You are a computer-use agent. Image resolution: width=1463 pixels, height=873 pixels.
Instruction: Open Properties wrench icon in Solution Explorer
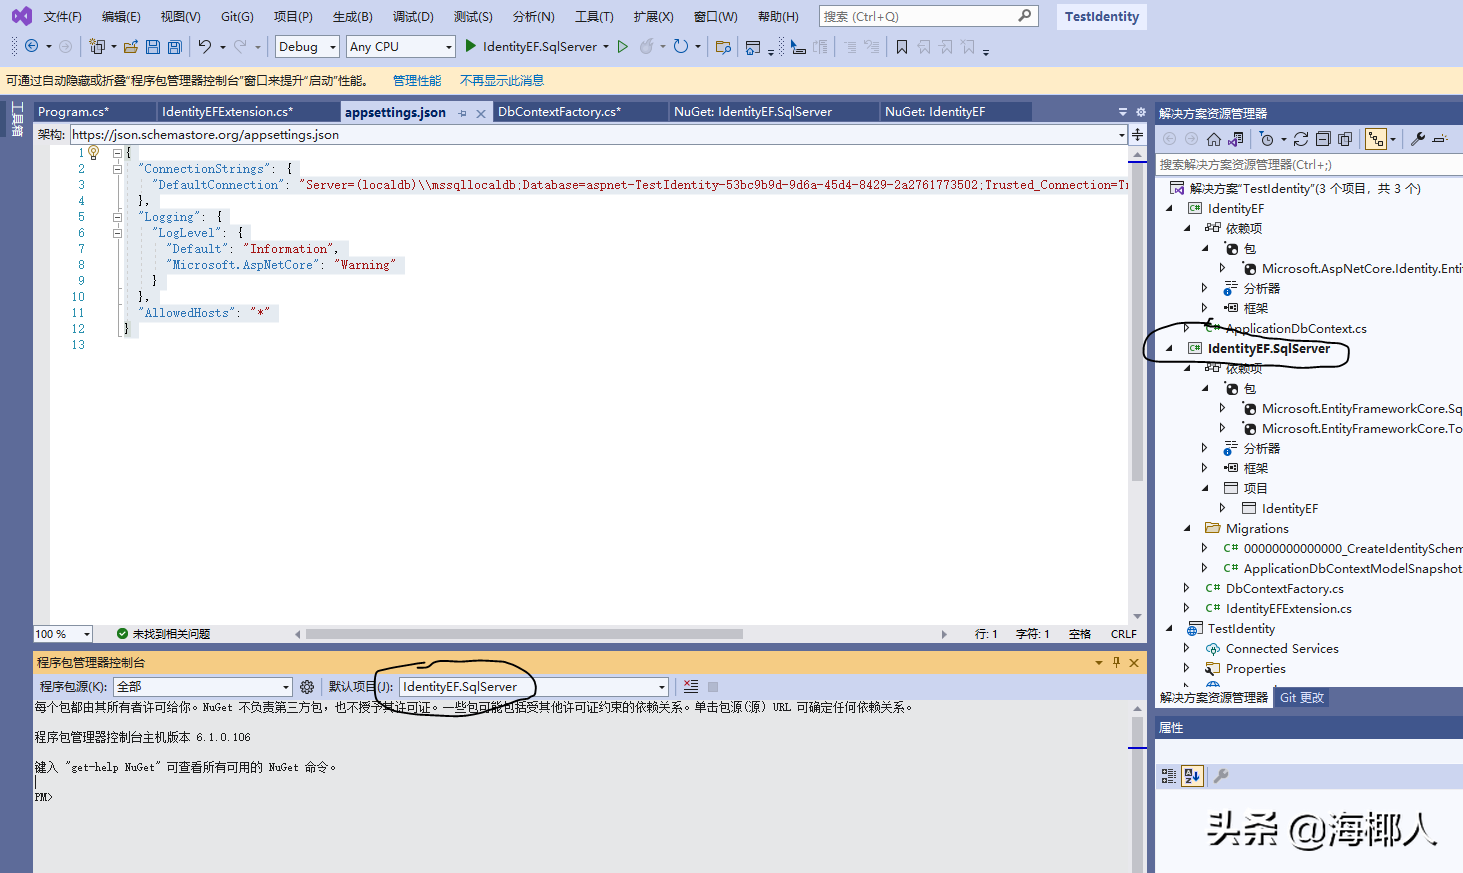1417,139
